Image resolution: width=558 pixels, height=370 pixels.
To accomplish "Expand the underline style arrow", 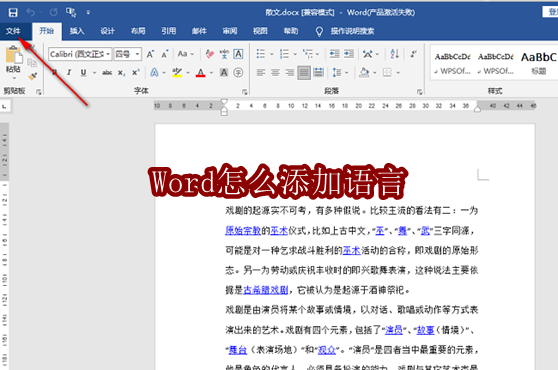I will [95, 73].
